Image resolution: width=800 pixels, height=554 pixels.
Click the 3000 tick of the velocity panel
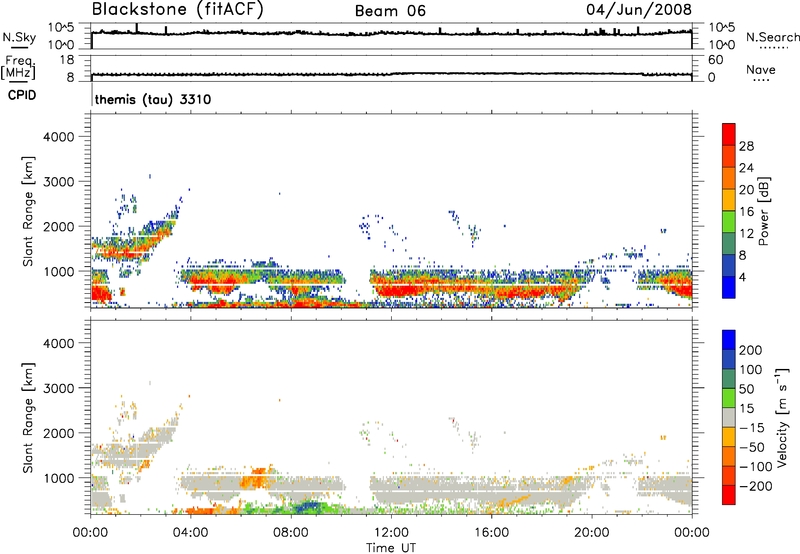[x=59, y=388]
